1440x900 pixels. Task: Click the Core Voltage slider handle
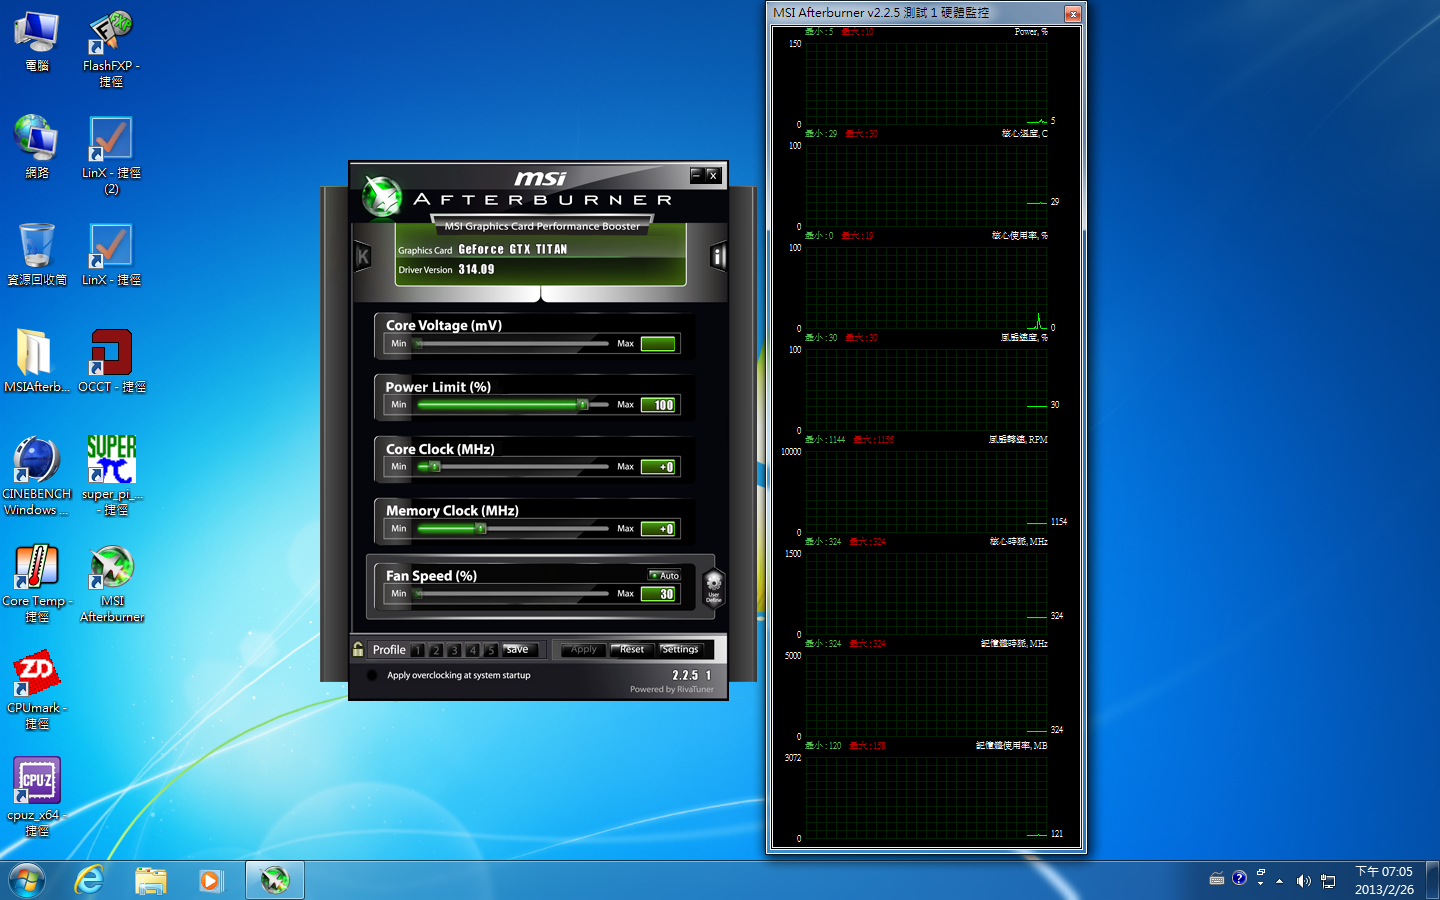[419, 344]
